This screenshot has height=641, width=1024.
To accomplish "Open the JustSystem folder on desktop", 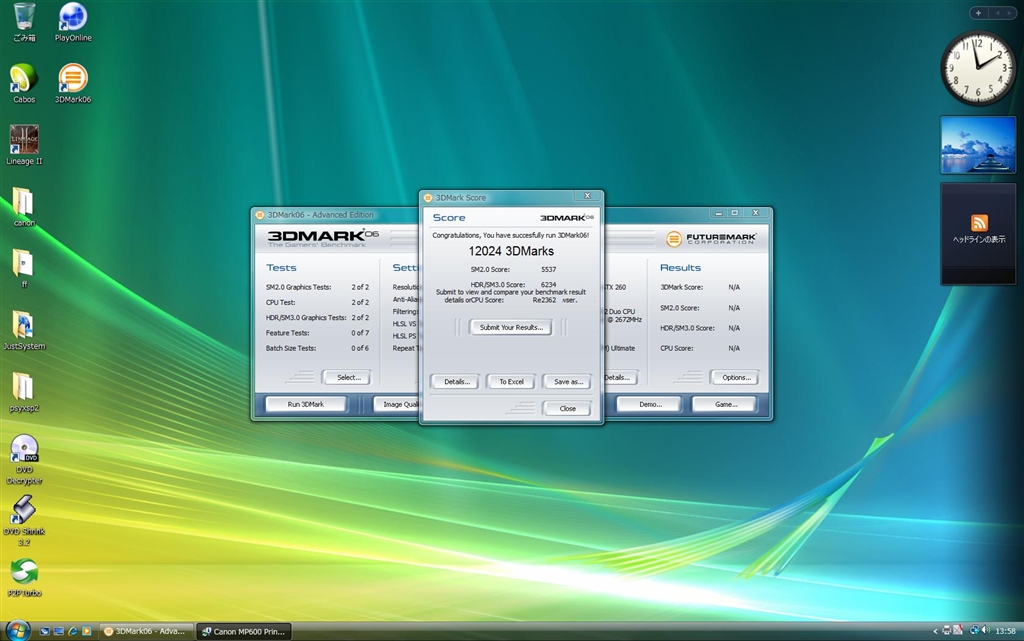I will click(x=23, y=326).
